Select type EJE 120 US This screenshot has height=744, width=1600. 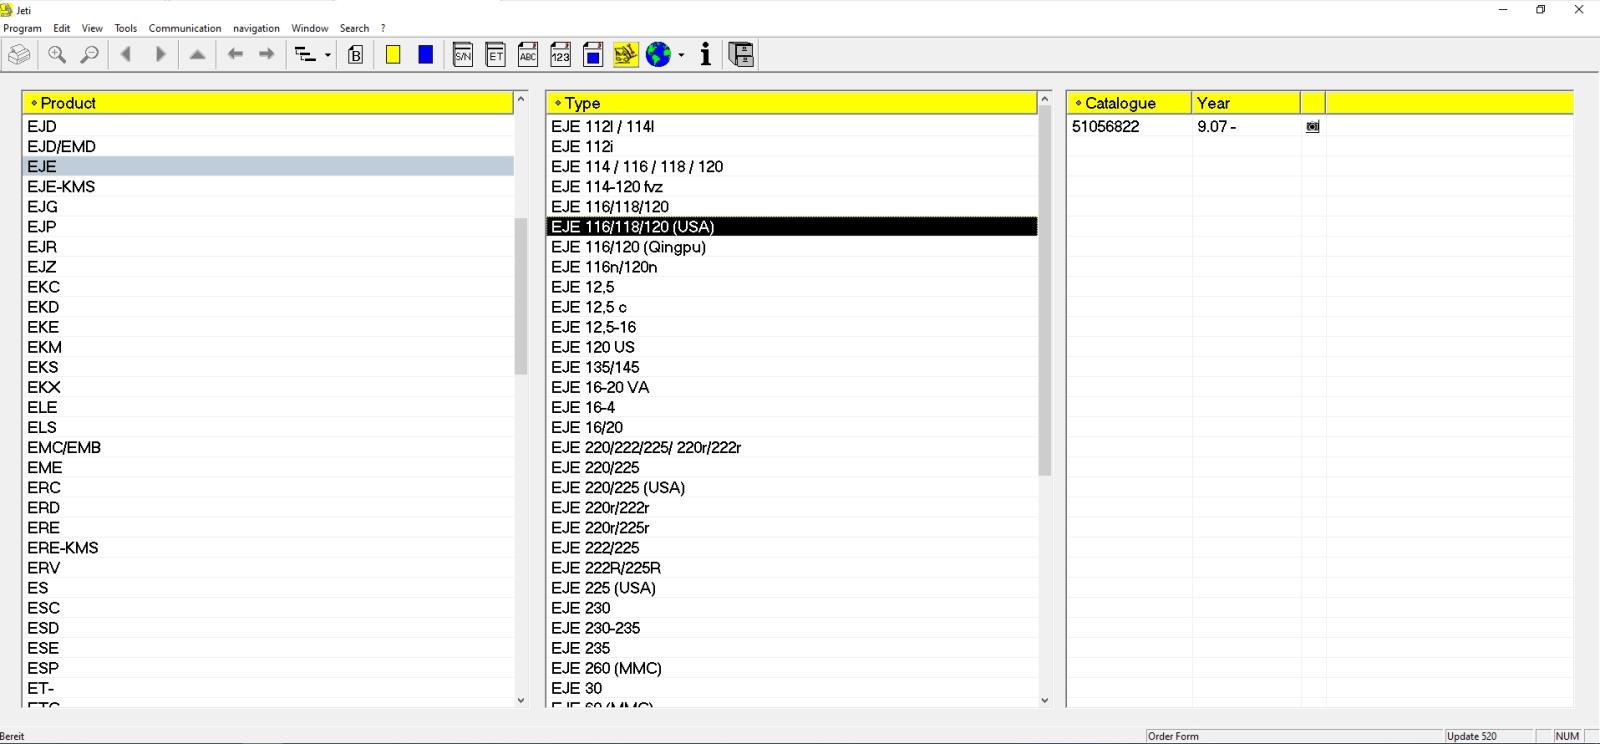point(792,347)
